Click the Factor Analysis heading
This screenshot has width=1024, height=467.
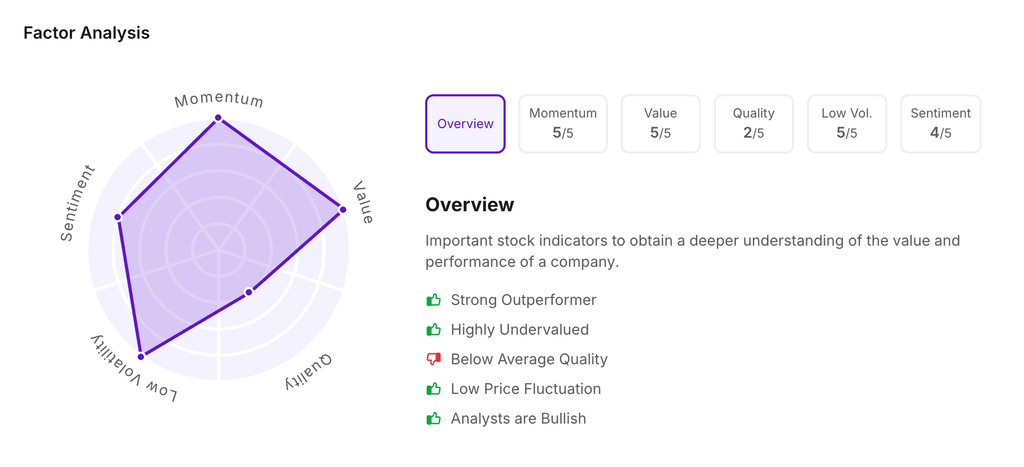click(x=86, y=33)
